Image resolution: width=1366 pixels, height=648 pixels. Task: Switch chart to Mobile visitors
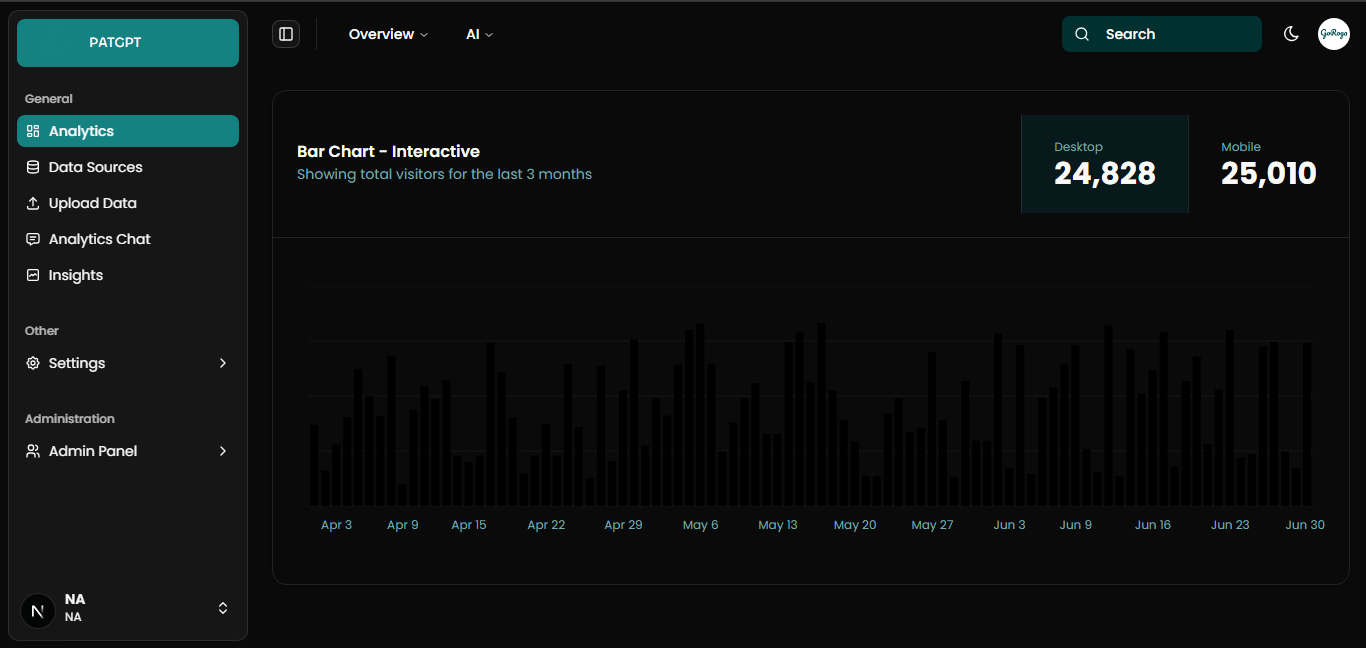pyautogui.click(x=1268, y=164)
